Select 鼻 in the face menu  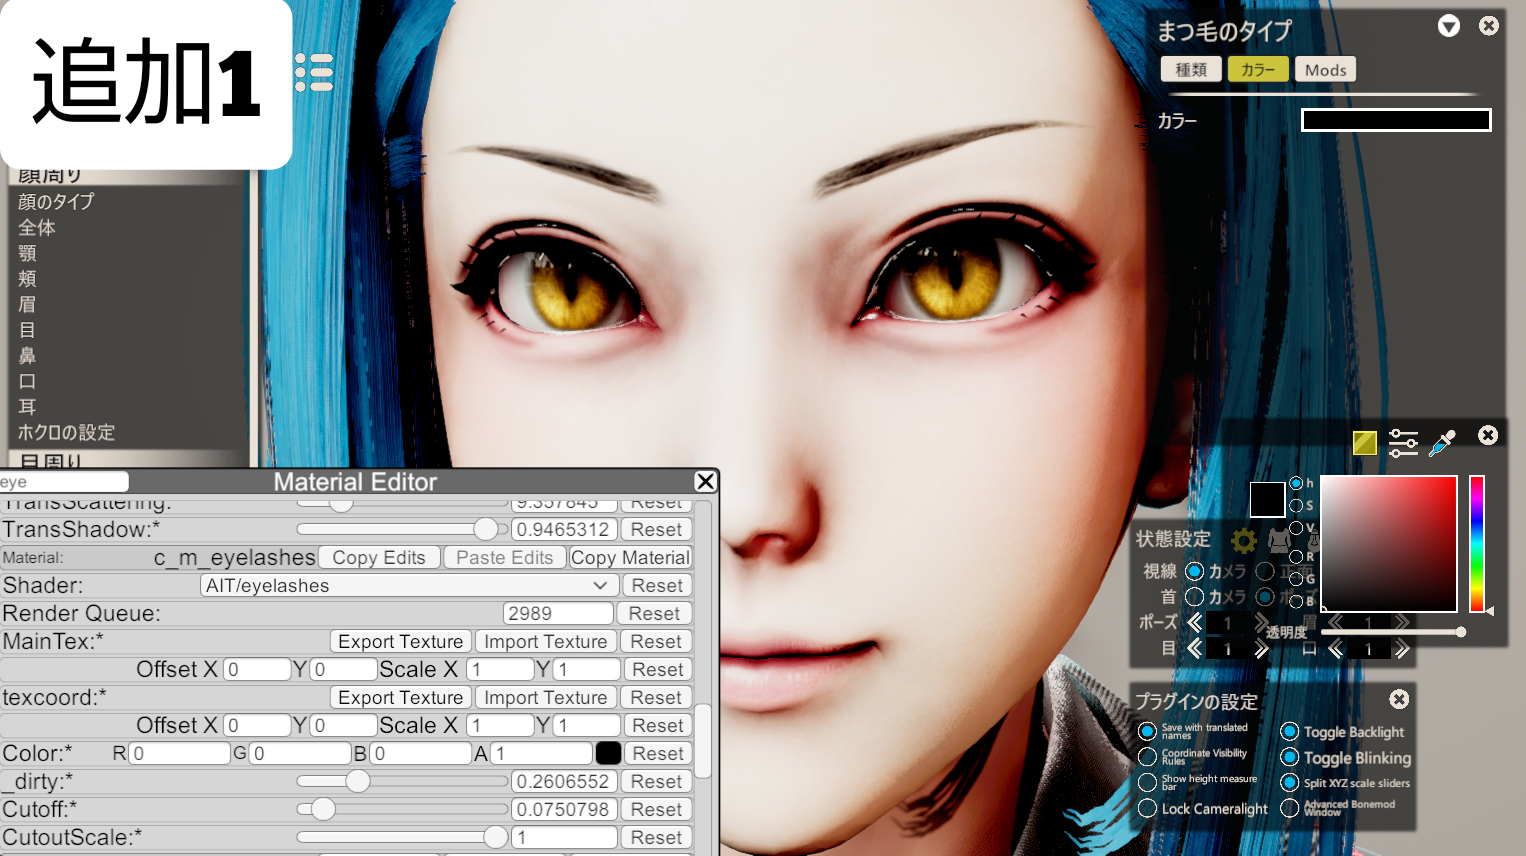[27, 355]
